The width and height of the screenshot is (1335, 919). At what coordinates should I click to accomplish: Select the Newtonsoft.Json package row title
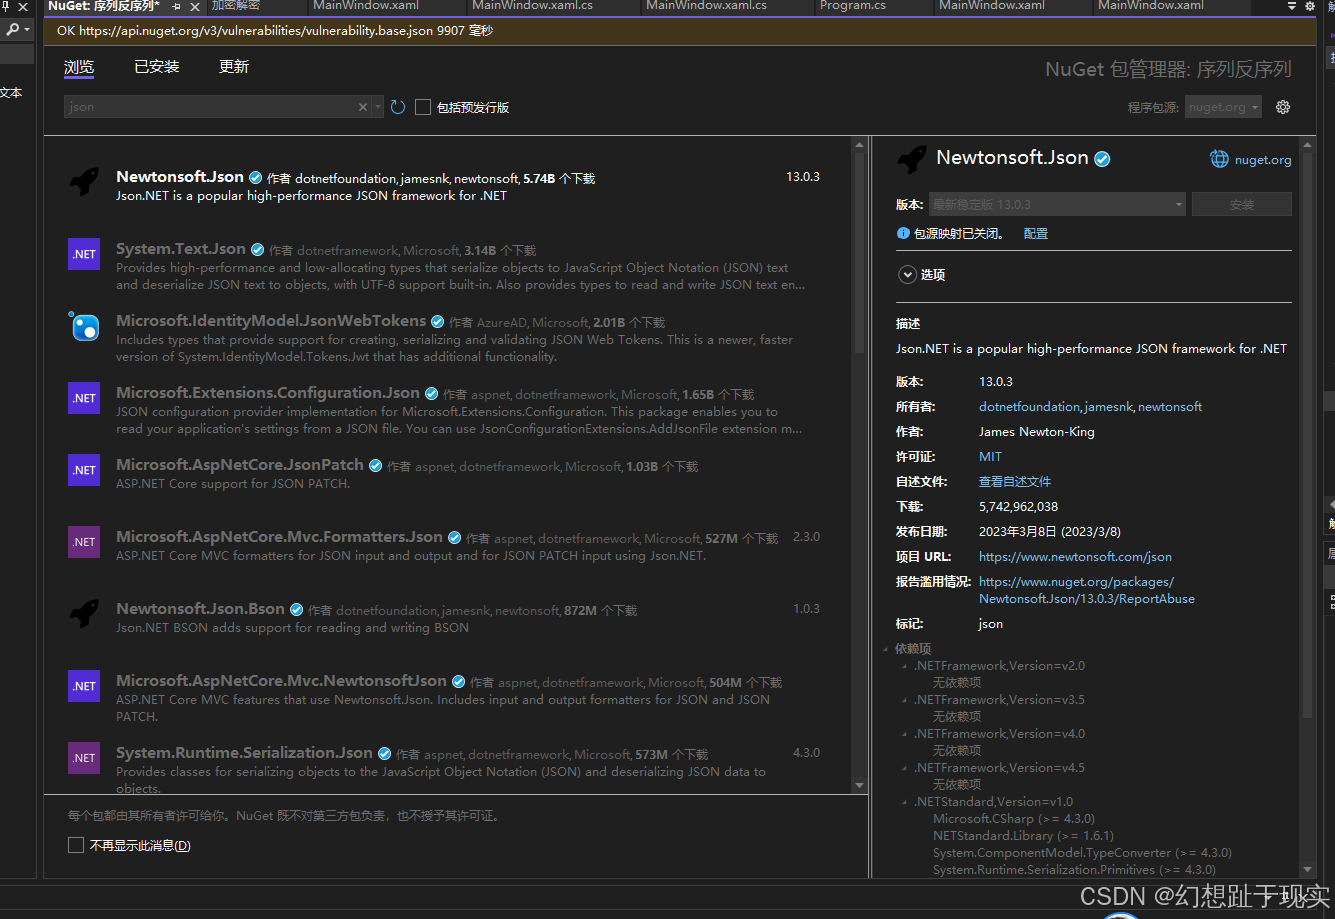click(180, 176)
